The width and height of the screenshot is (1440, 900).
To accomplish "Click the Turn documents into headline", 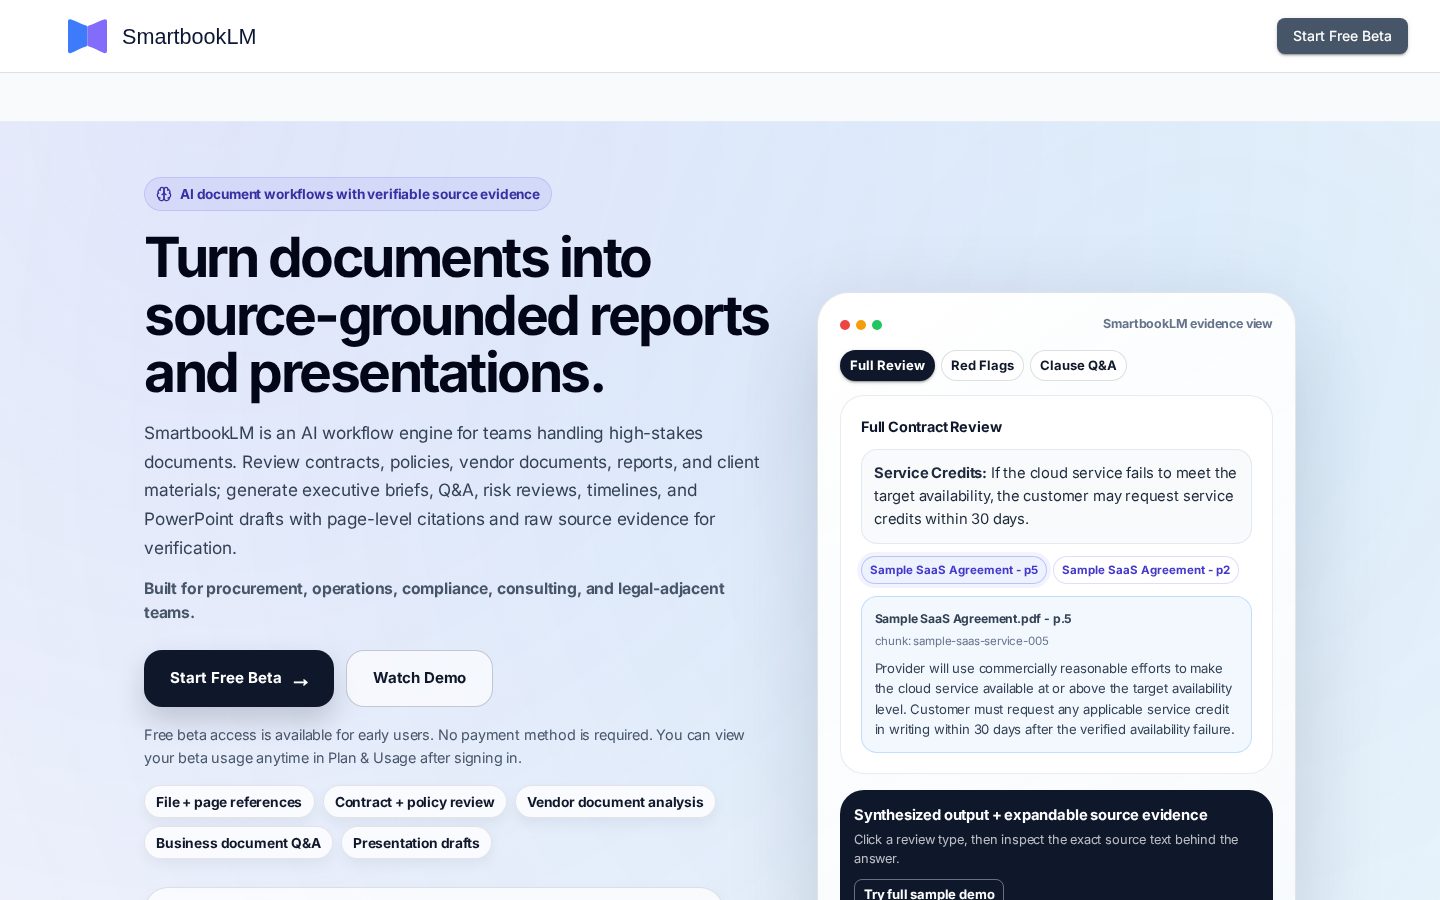I will point(457,315).
